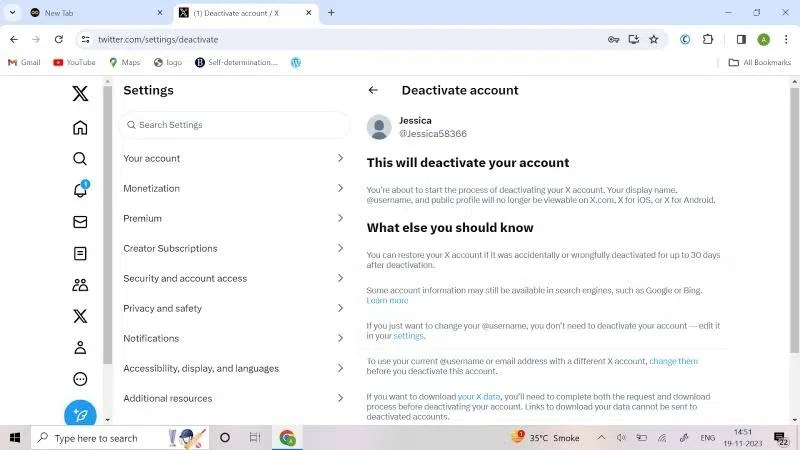Expand Notifications chevron arrow
The height and width of the screenshot is (450, 800).
(340, 338)
